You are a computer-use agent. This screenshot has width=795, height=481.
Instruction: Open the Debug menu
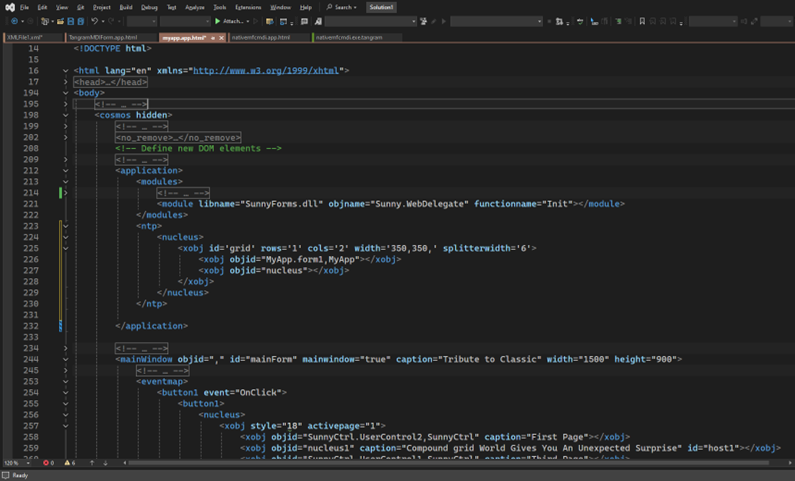[x=149, y=7]
